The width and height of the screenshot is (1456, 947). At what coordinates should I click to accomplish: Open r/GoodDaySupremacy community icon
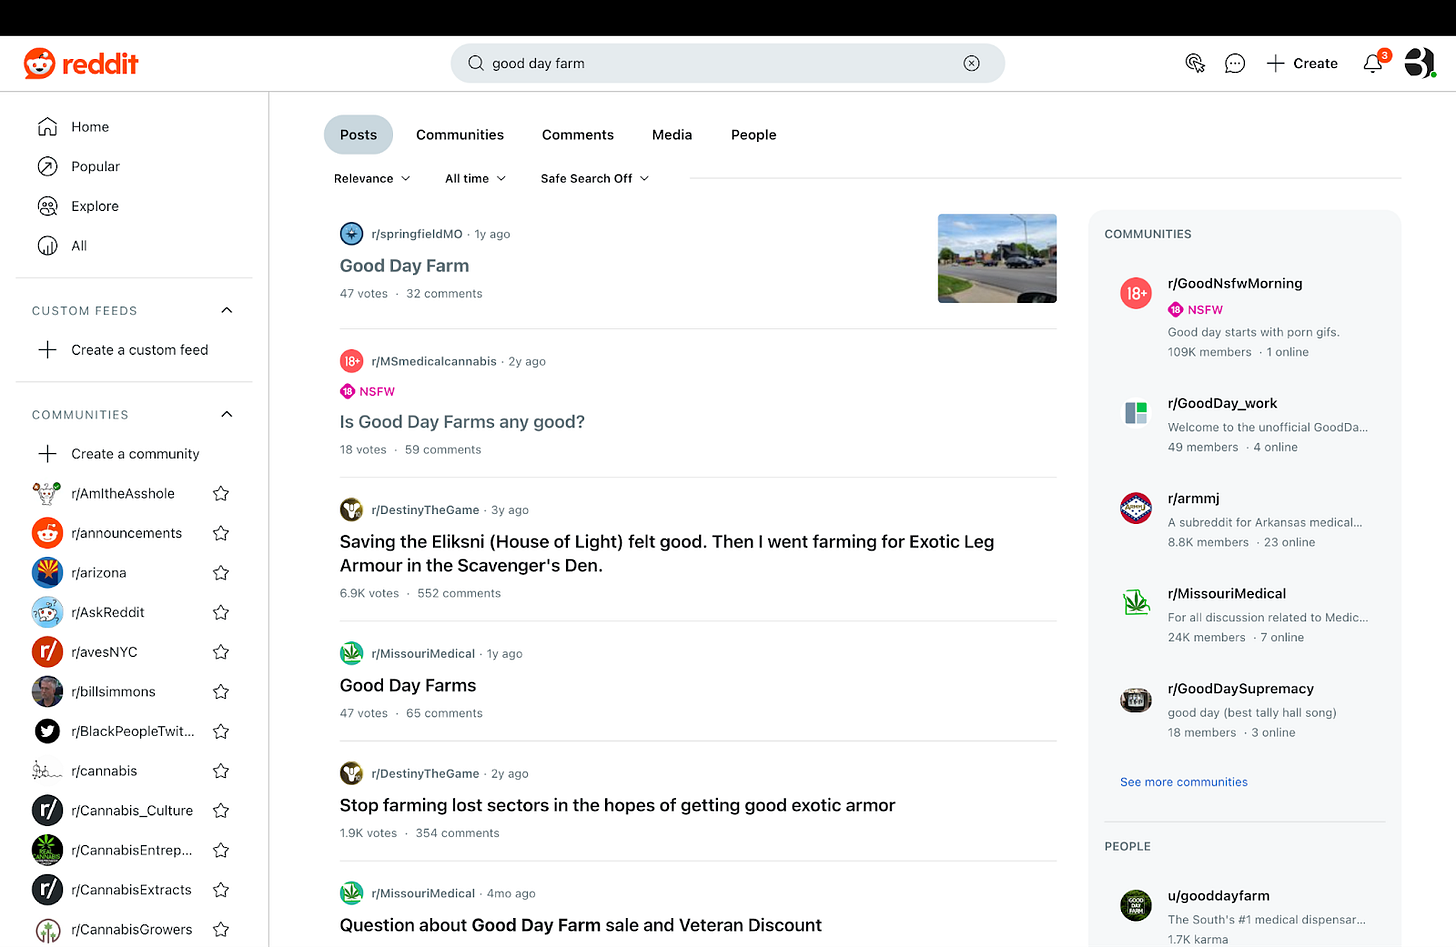[1136, 700]
